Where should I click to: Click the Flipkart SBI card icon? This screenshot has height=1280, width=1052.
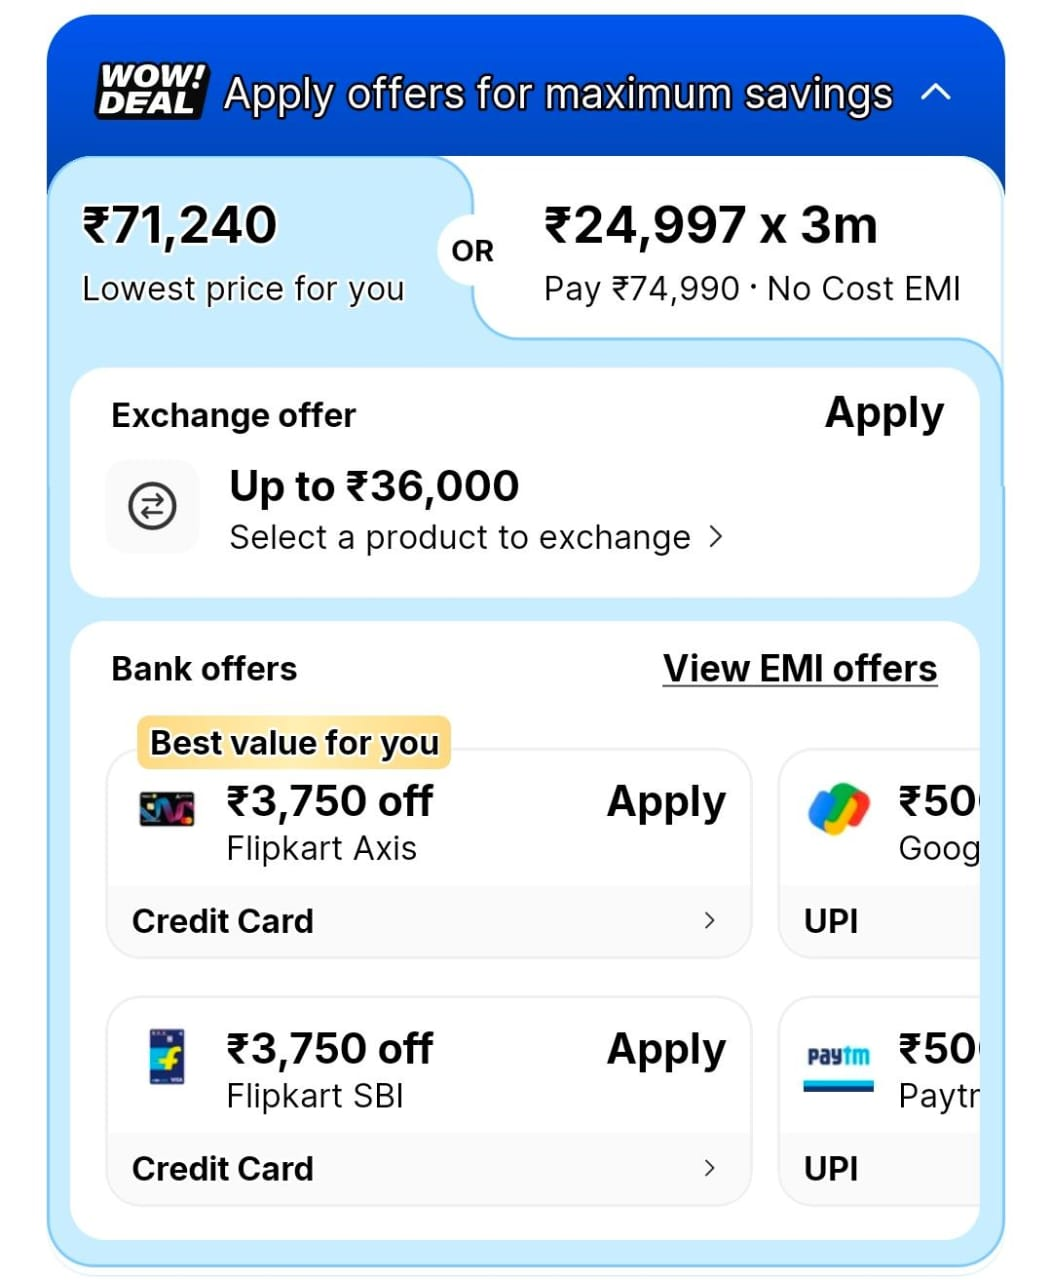coord(167,1056)
